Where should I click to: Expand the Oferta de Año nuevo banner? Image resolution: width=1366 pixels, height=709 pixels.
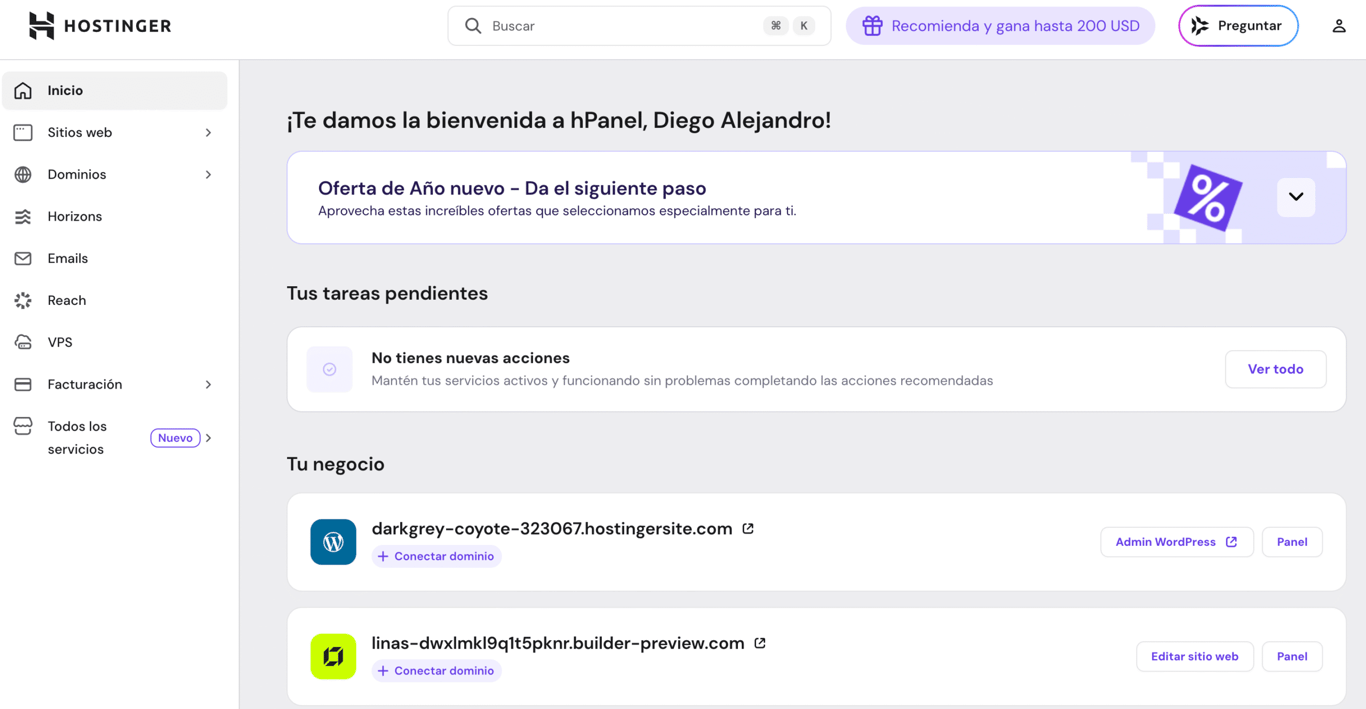1295,197
